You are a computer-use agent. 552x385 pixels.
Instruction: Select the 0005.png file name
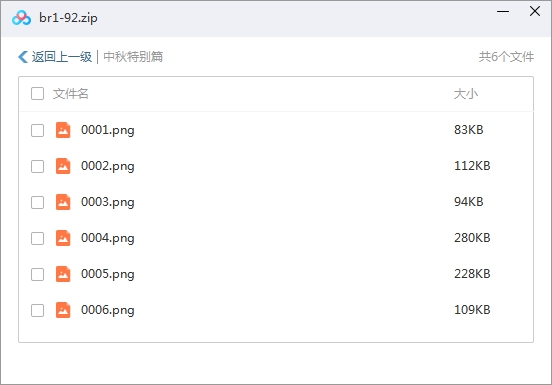[x=108, y=274]
